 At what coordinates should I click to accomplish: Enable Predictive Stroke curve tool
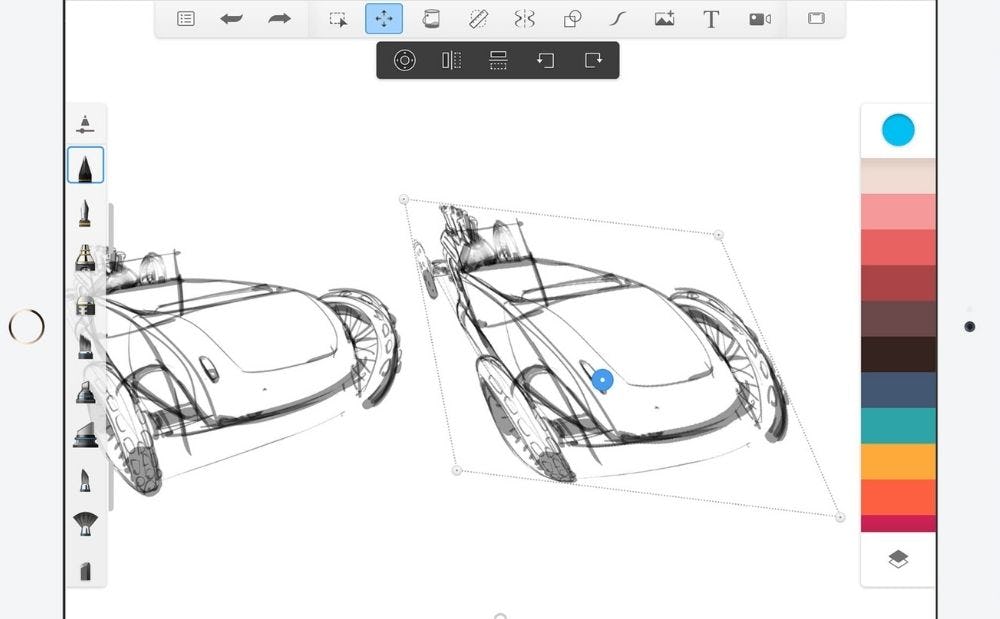618,19
